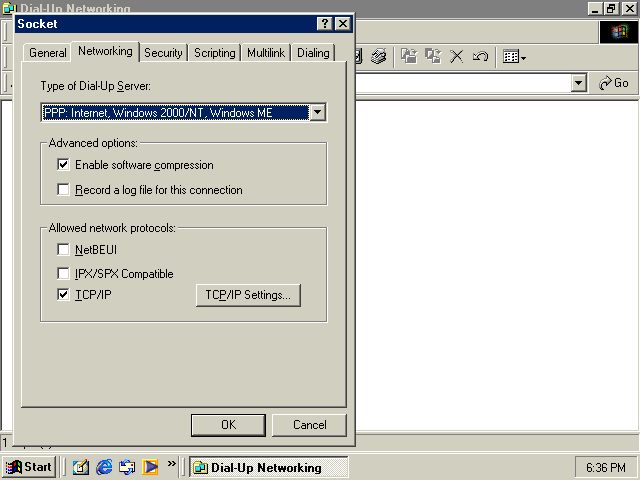Open the Security tab
Screen dimensions: 640x480
coord(163,53)
